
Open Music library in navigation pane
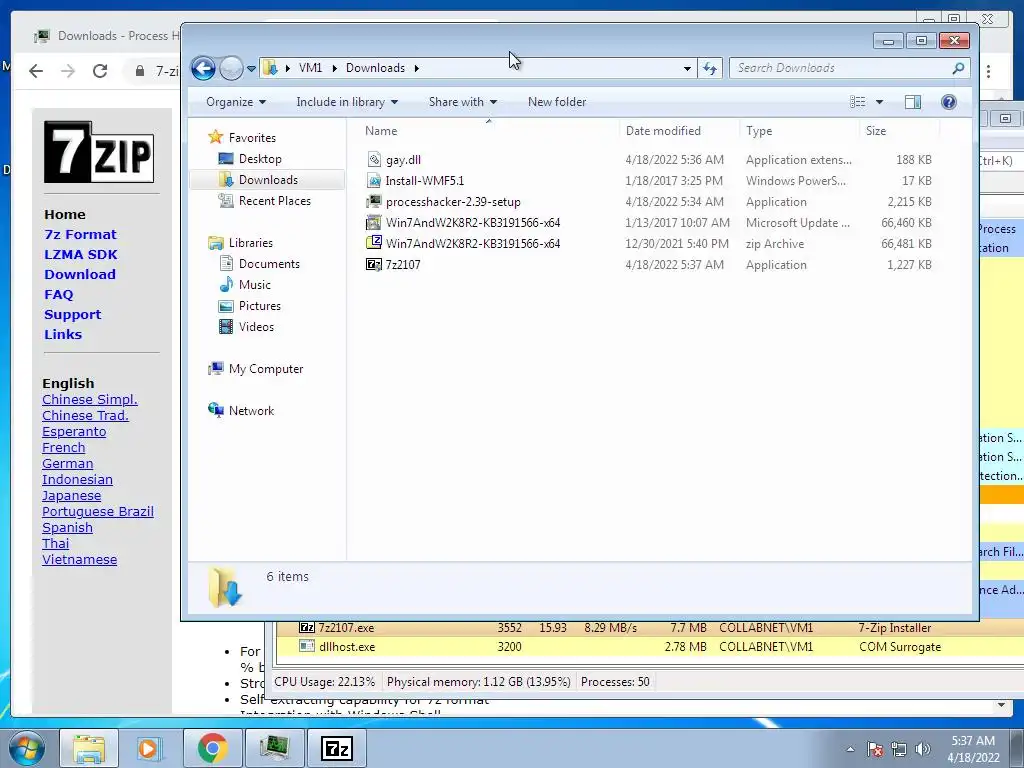pyautogui.click(x=255, y=285)
